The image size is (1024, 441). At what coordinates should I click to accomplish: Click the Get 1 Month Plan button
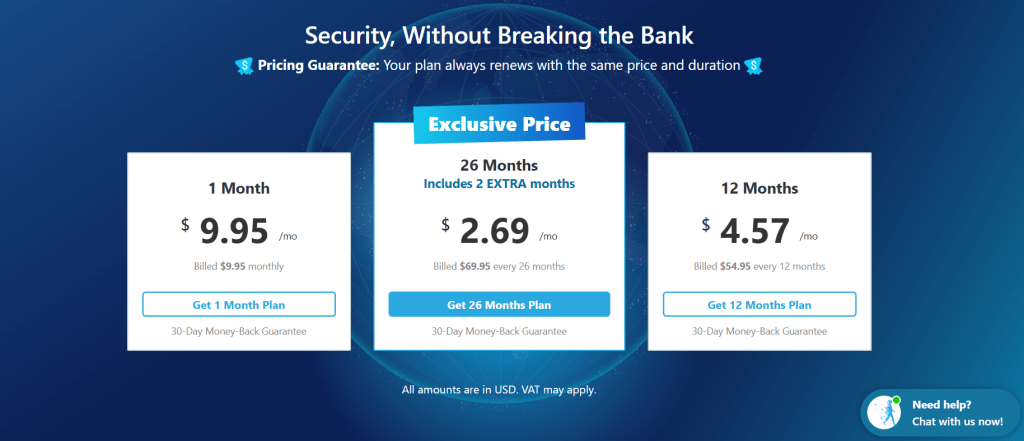(x=239, y=305)
